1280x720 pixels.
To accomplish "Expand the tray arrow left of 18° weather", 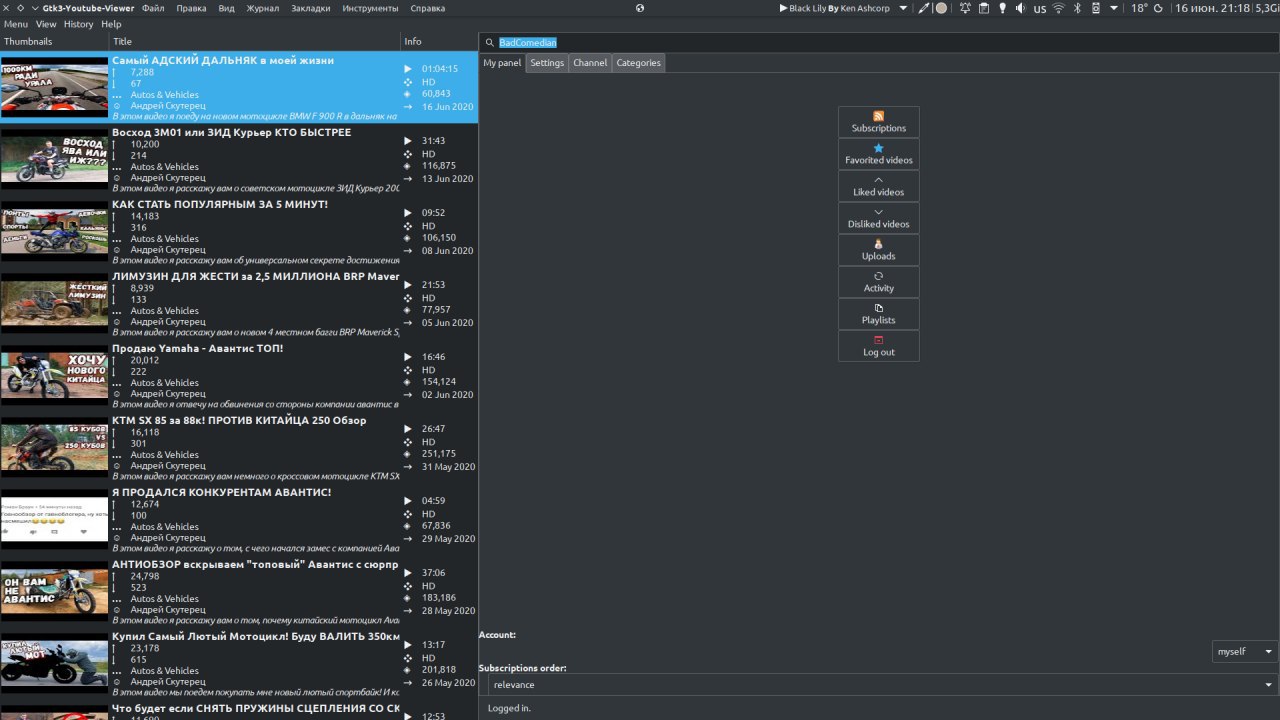I will click(x=1114, y=8).
